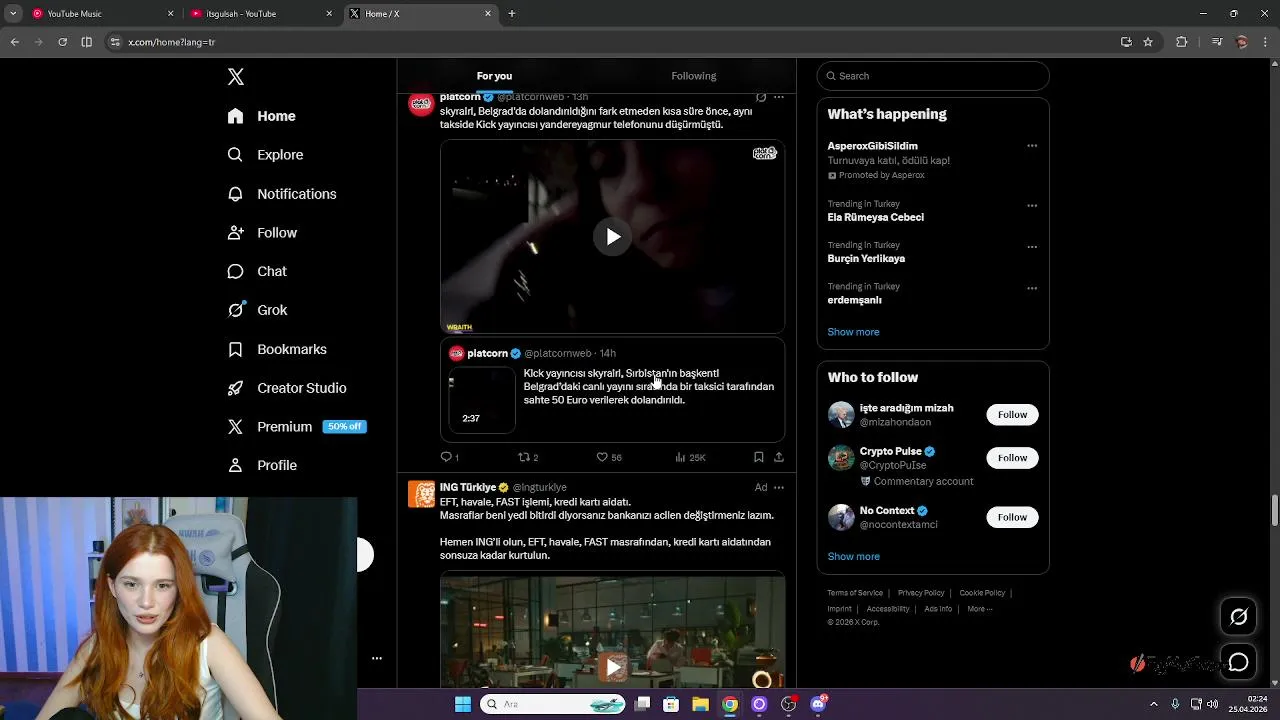Viewport: 1280px width, 720px height.
Task: Like the platcorn post
Action: pyautogui.click(x=609, y=457)
